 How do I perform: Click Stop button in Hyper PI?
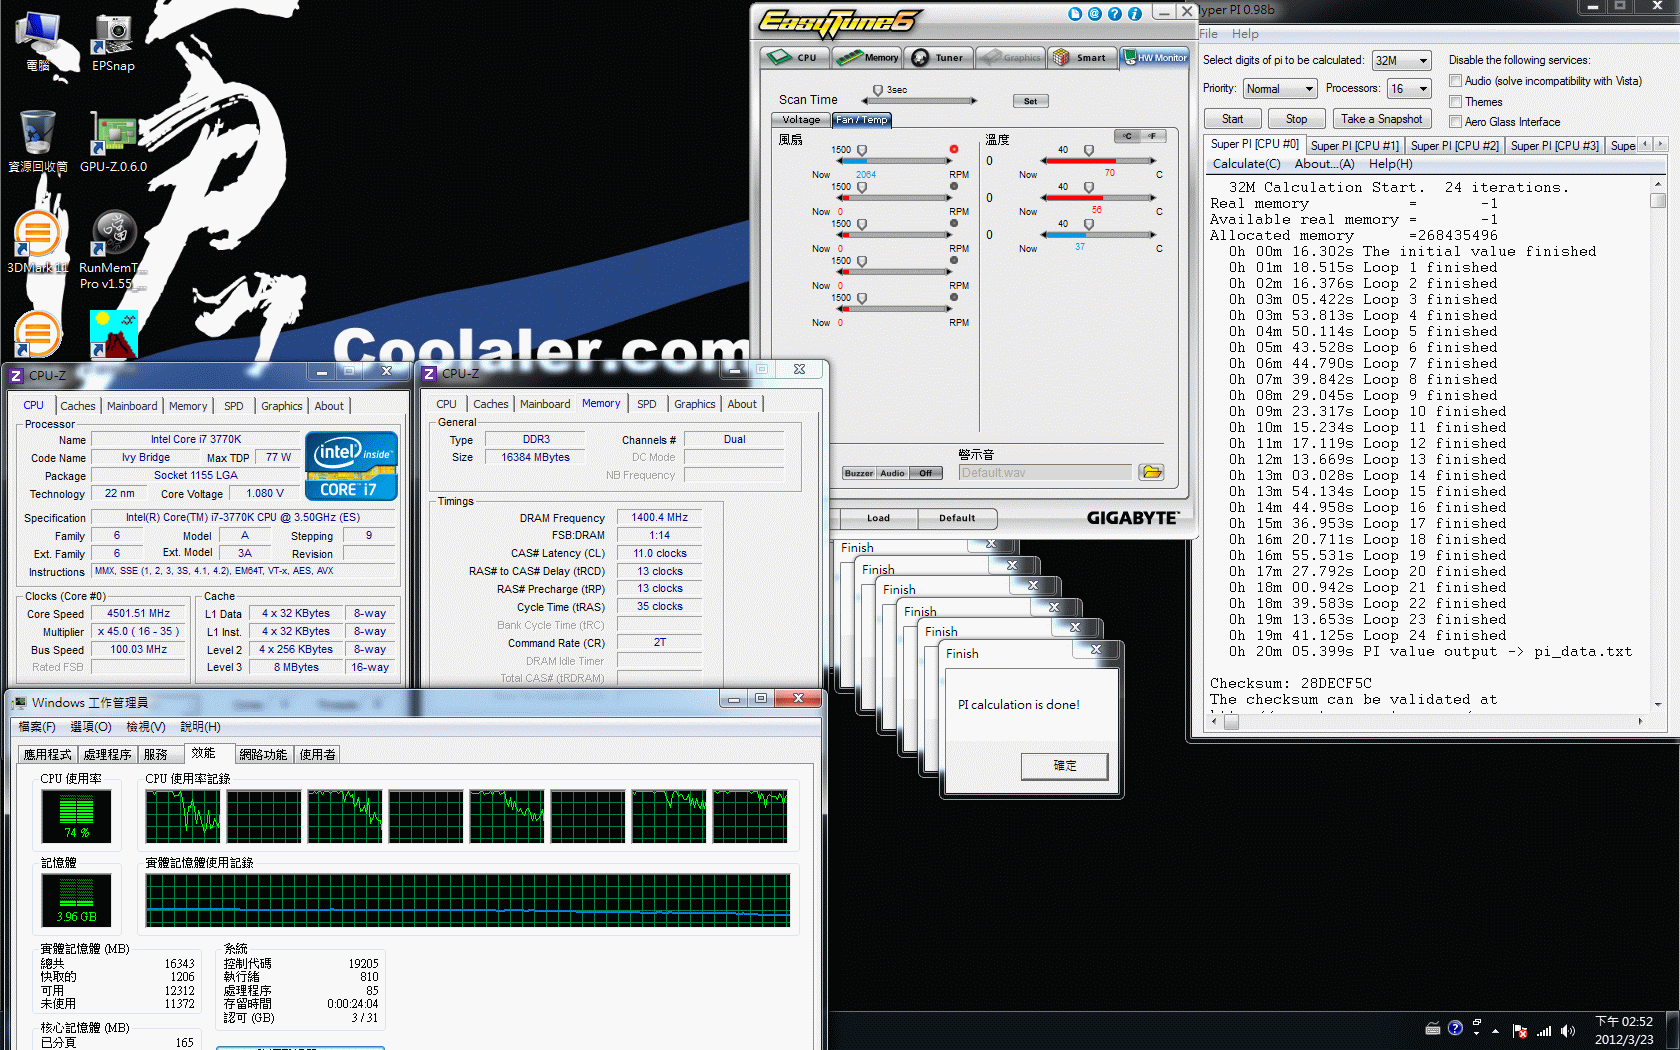coord(1296,119)
